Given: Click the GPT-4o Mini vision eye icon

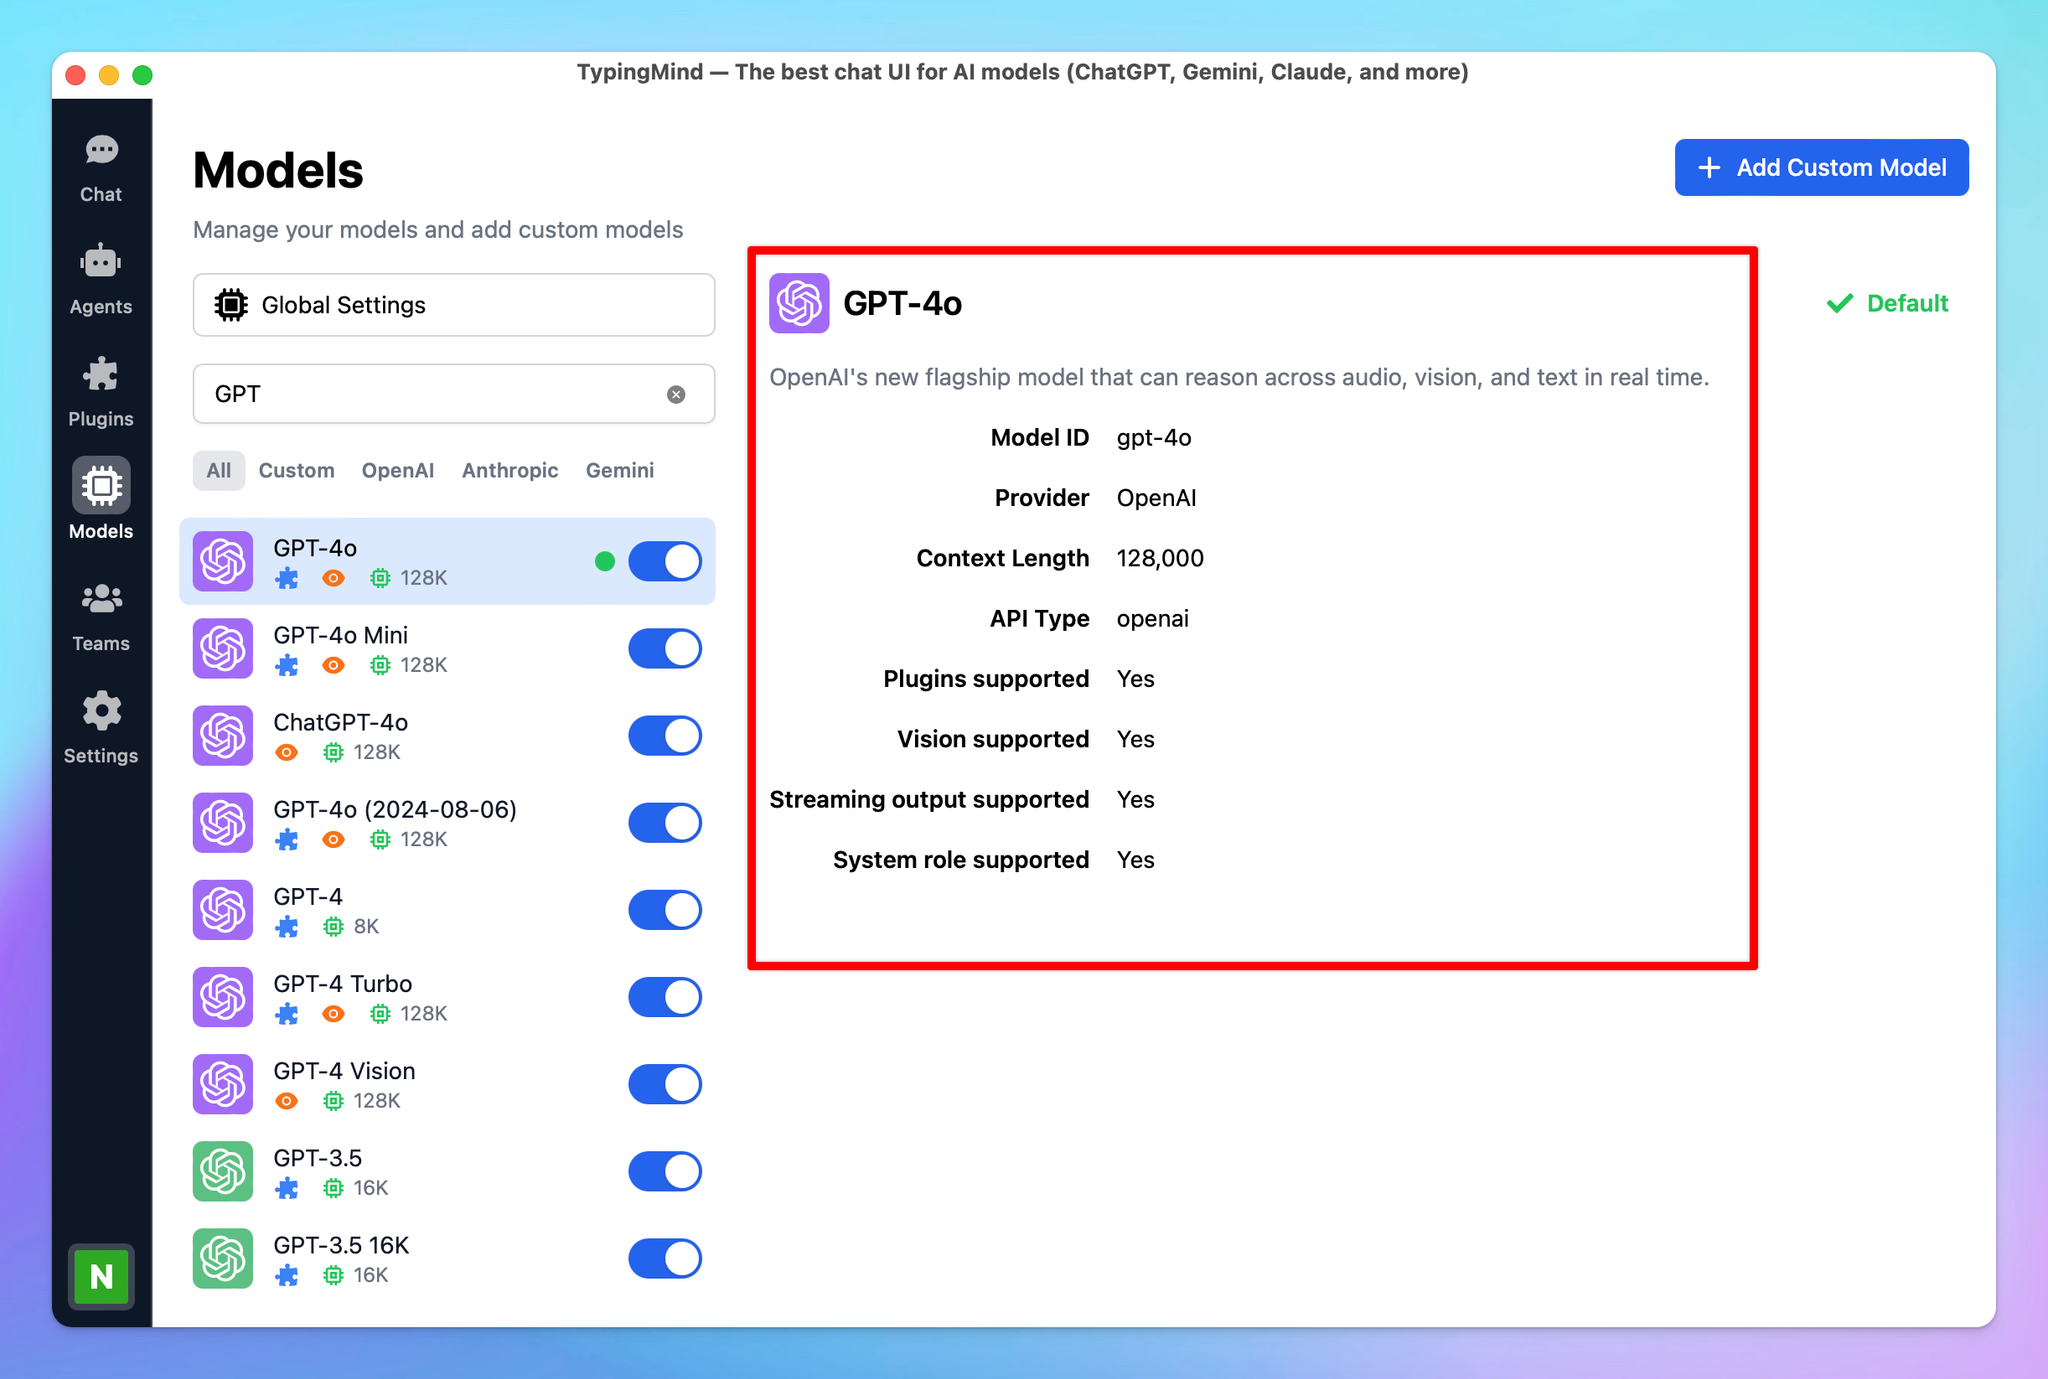Looking at the screenshot, I should (334, 665).
